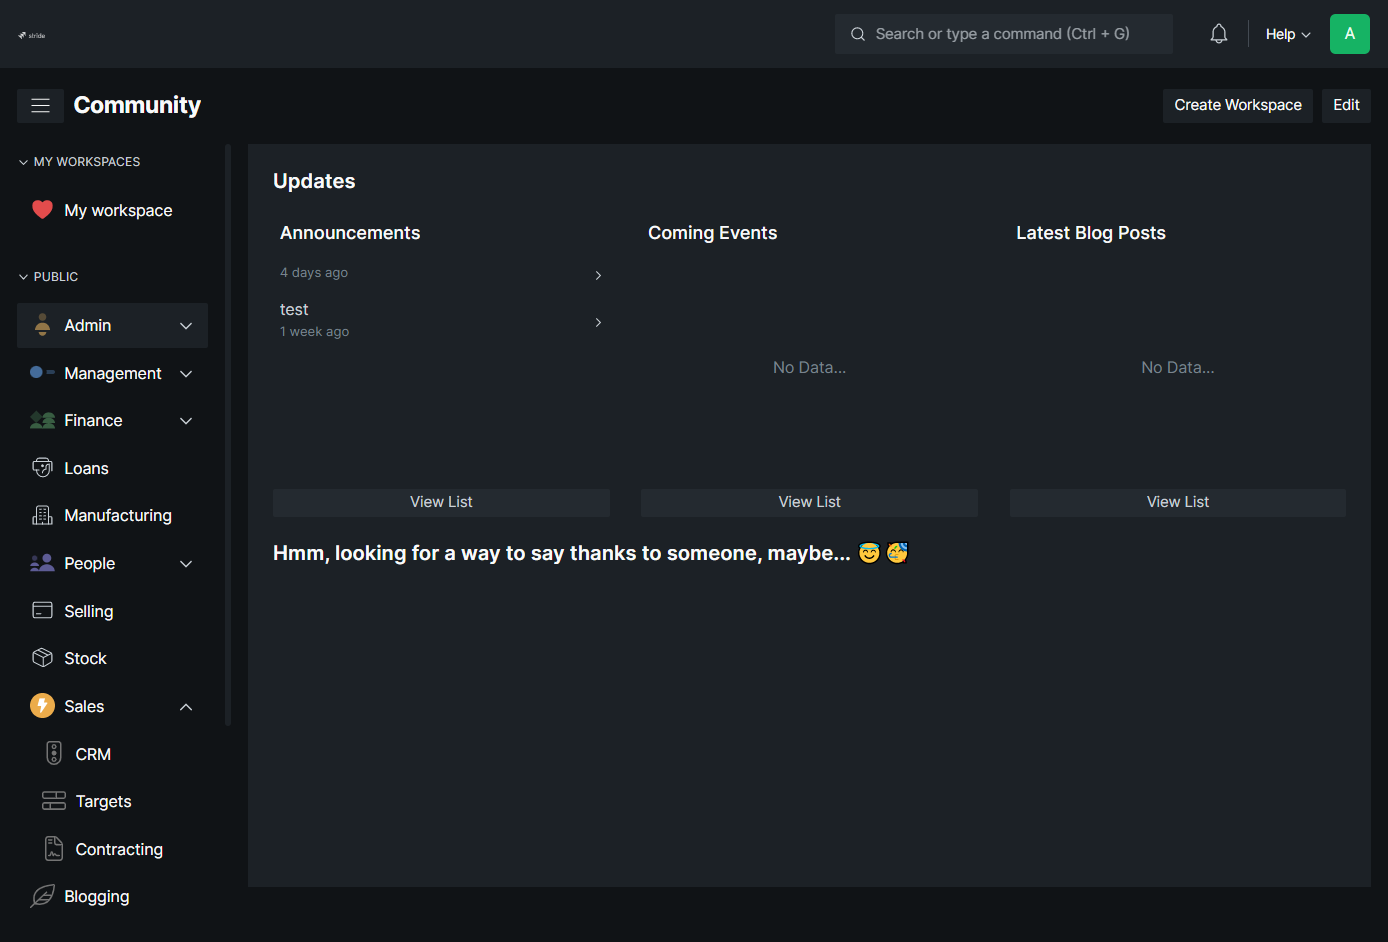Click the CRM icon
The height and width of the screenshot is (942, 1388).
point(54,753)
